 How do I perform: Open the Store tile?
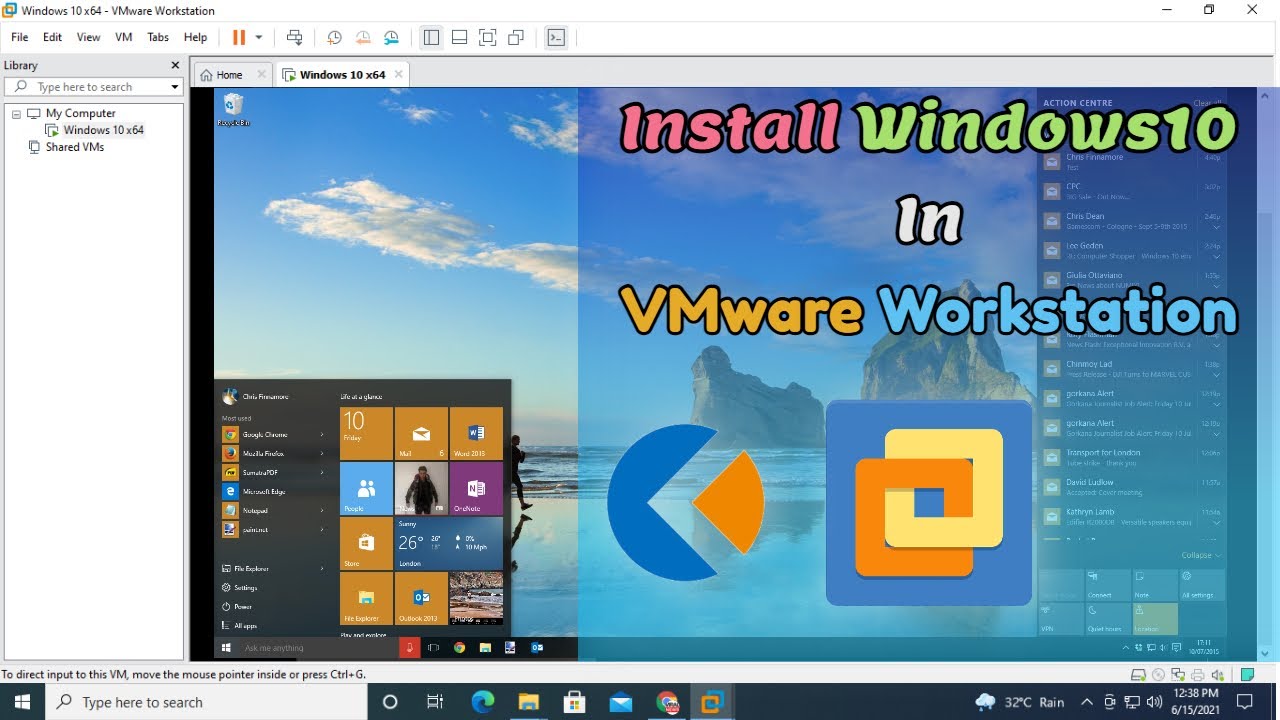point(366,543)
